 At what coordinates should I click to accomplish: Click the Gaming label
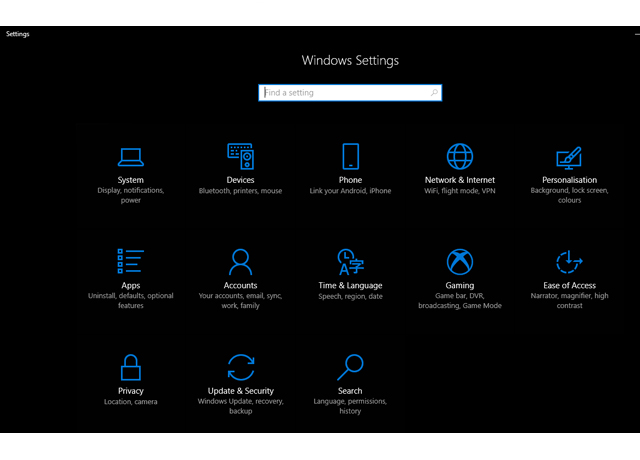[x=460, y=285]
